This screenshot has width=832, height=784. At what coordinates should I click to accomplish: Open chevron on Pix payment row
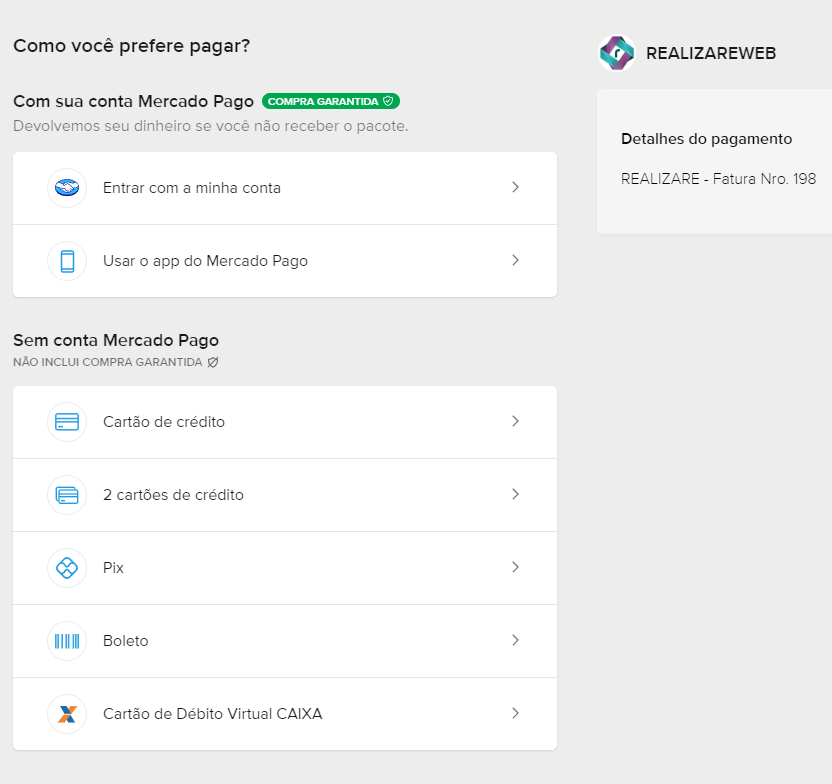(x=515, y=567)
